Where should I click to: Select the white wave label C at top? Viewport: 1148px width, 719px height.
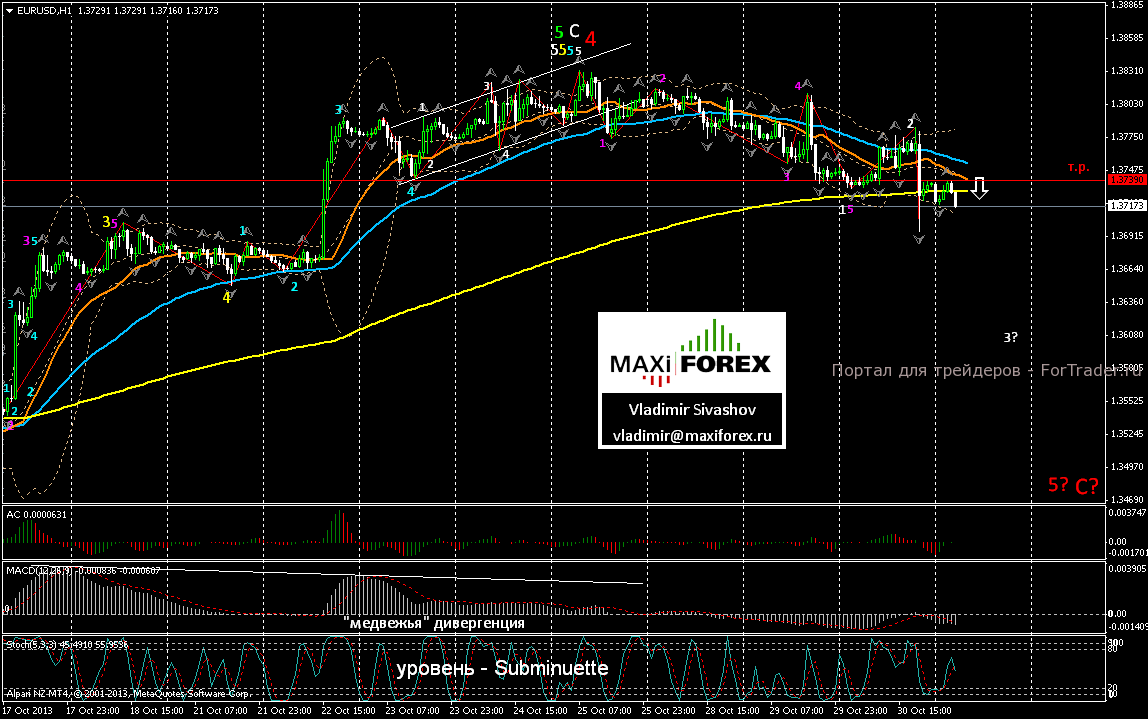[575, 32]
